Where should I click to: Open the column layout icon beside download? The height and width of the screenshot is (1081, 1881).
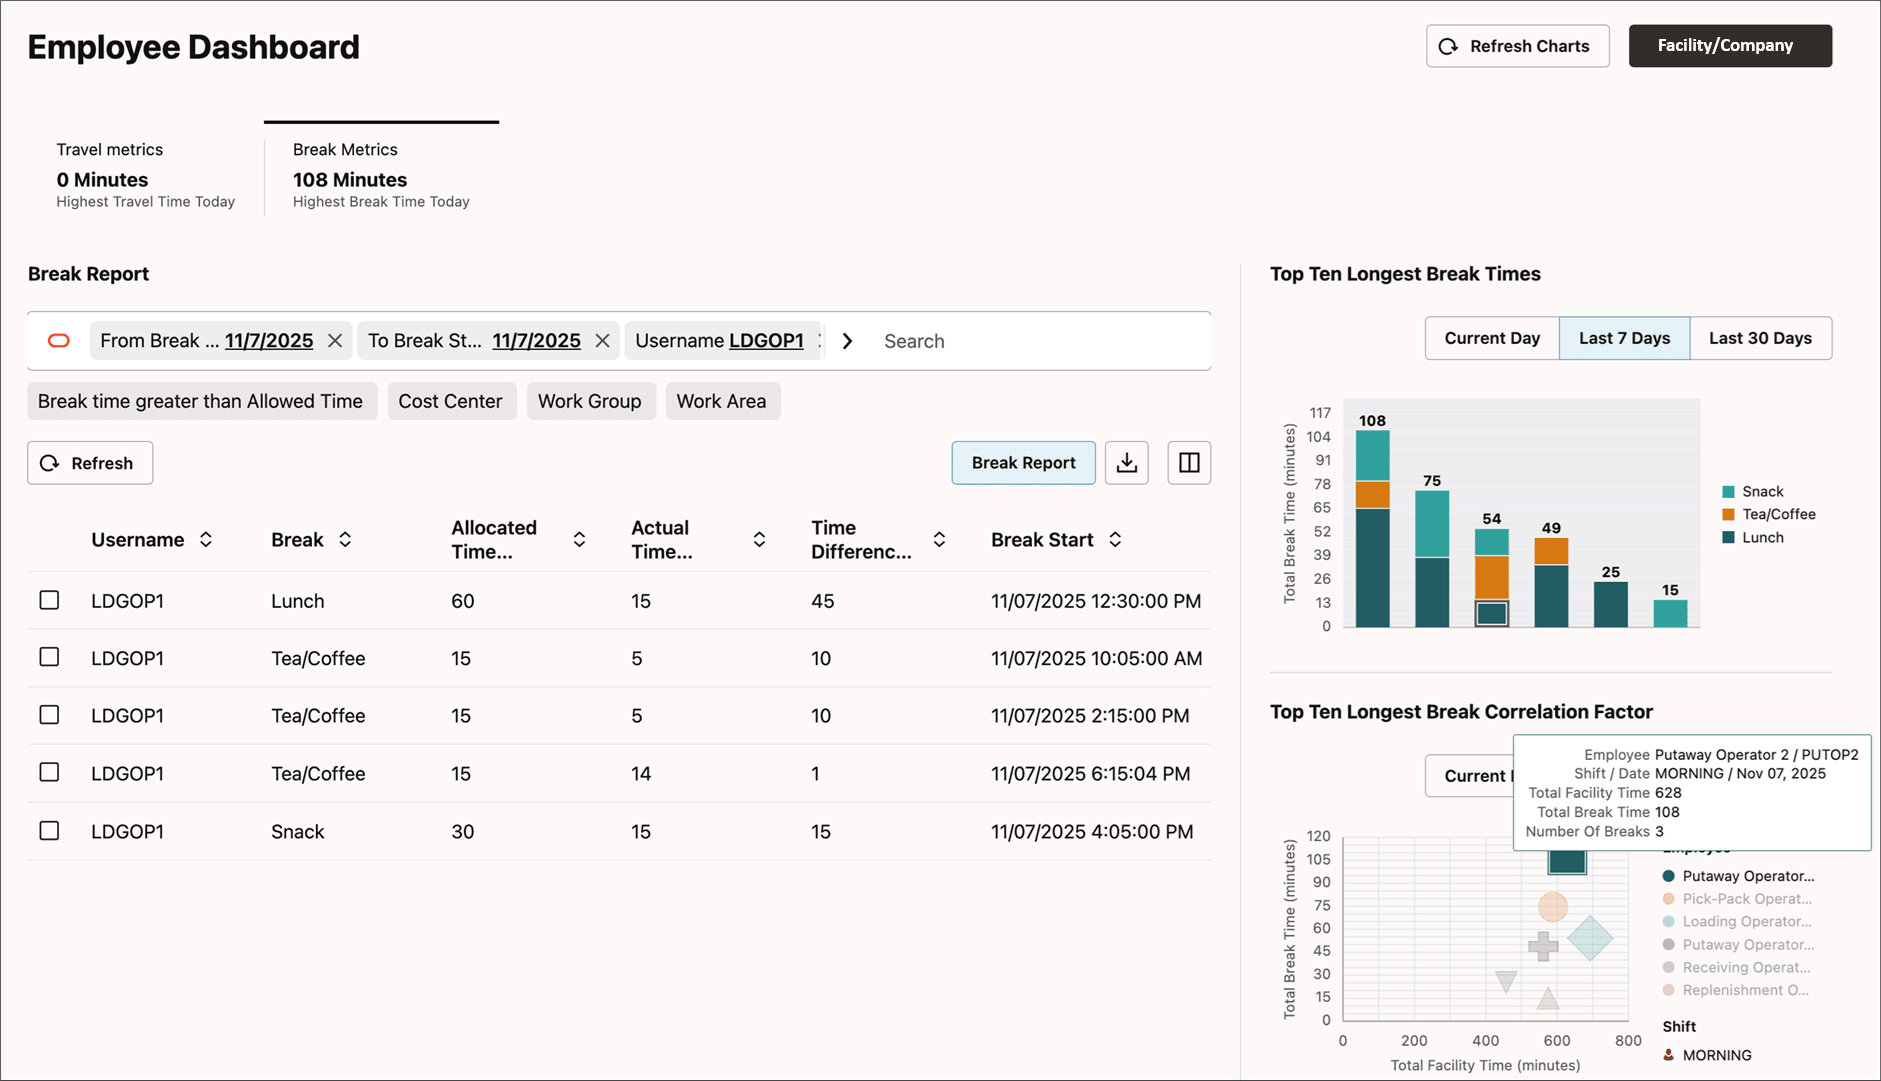click(1188, 462)
